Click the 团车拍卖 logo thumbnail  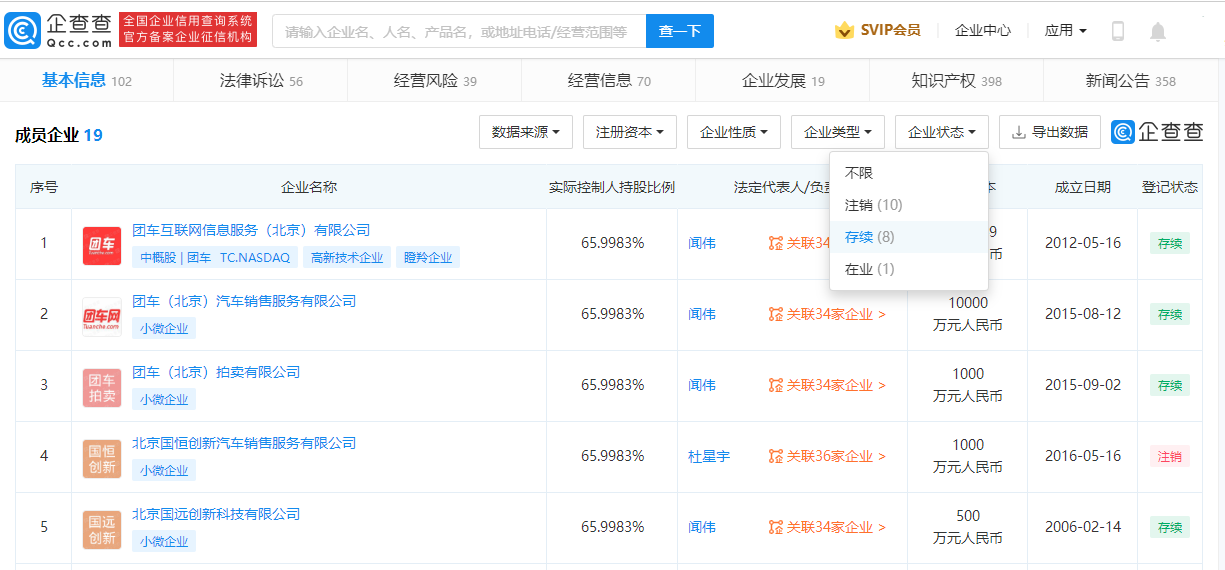pos(102,388)
